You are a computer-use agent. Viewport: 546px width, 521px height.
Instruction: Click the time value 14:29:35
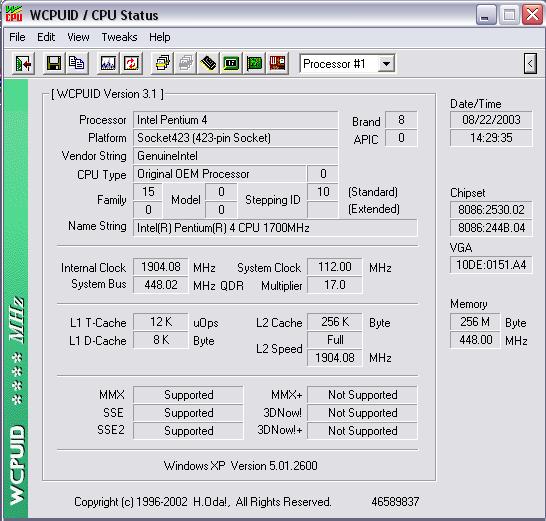(x=491, y=138)
